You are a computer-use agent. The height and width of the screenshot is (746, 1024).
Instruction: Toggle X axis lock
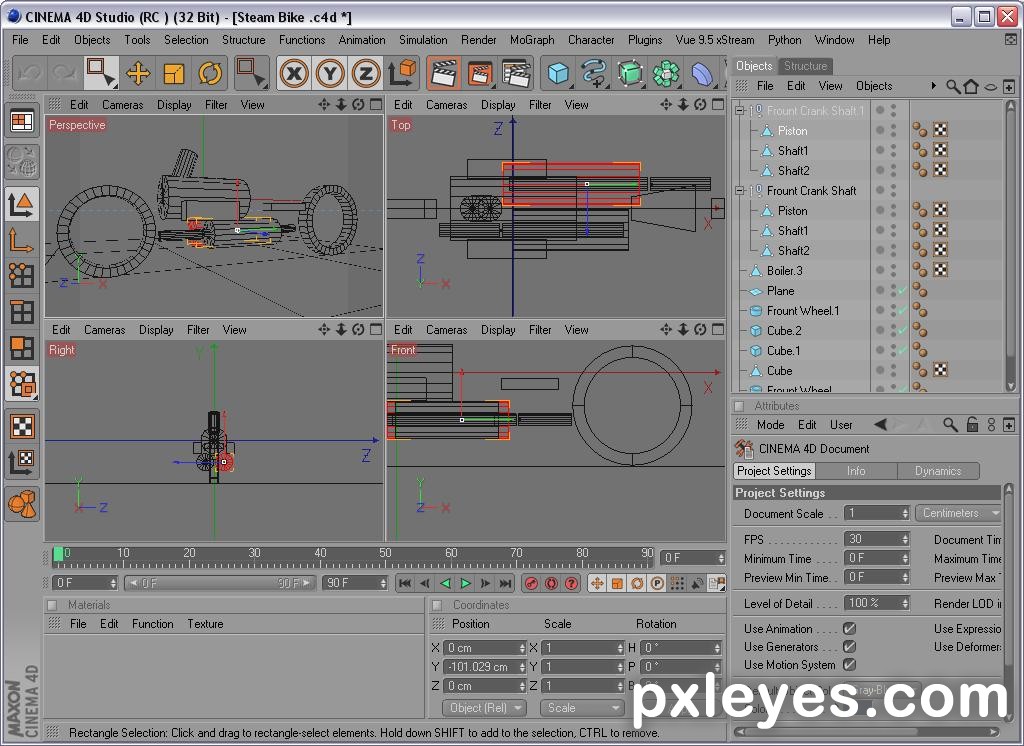click(x=294, y=73)
